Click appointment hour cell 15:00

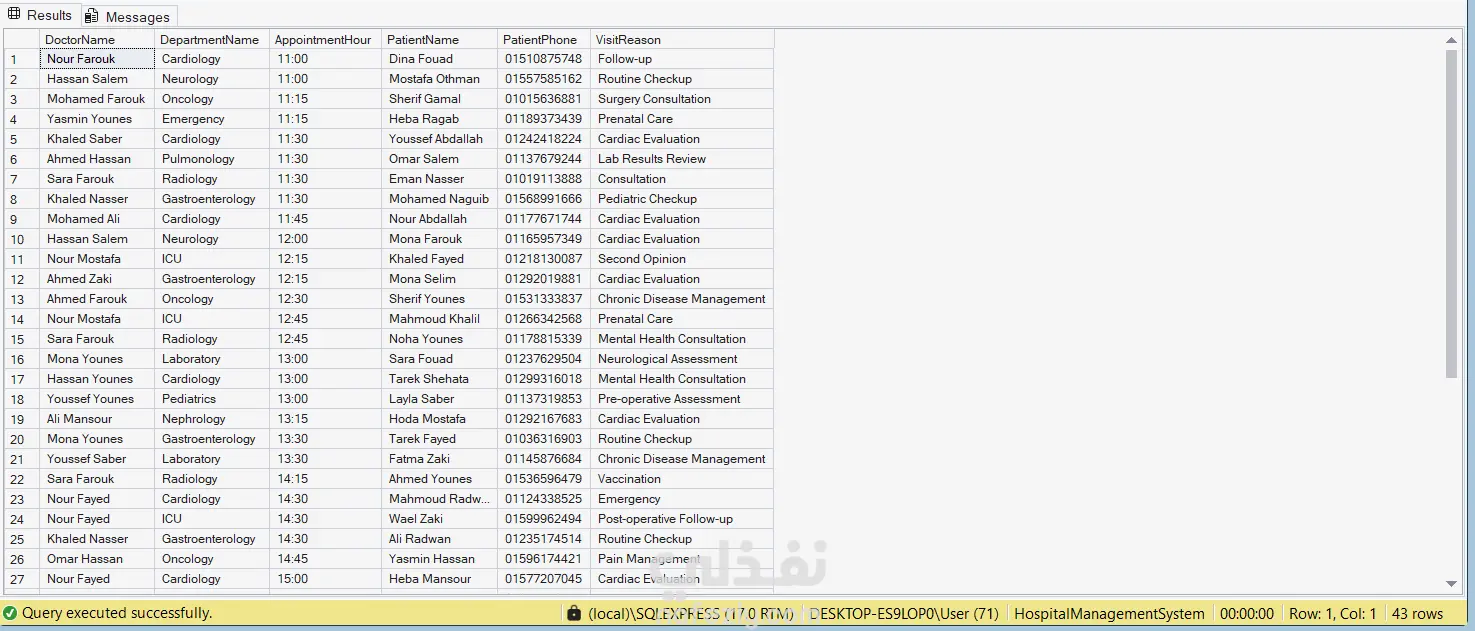[x=325, y=579]
